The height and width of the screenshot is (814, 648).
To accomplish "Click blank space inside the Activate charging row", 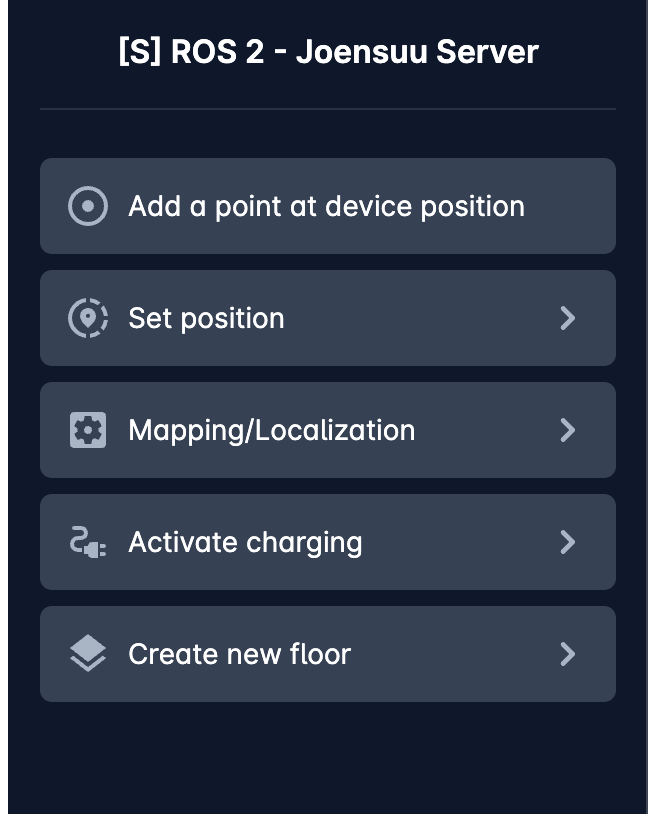I will pyautogui.click(x=462, y=542).
